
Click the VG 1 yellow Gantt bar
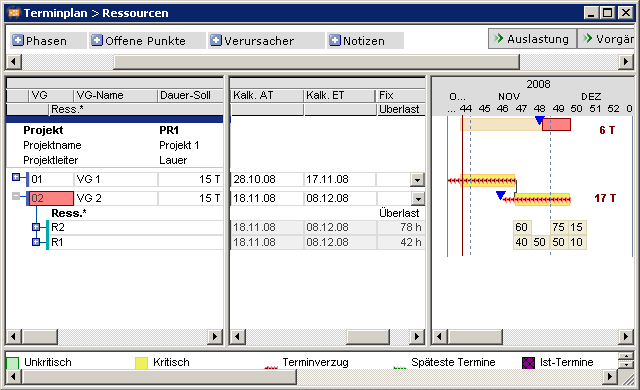pyautogui.click(x=488, y=180)
